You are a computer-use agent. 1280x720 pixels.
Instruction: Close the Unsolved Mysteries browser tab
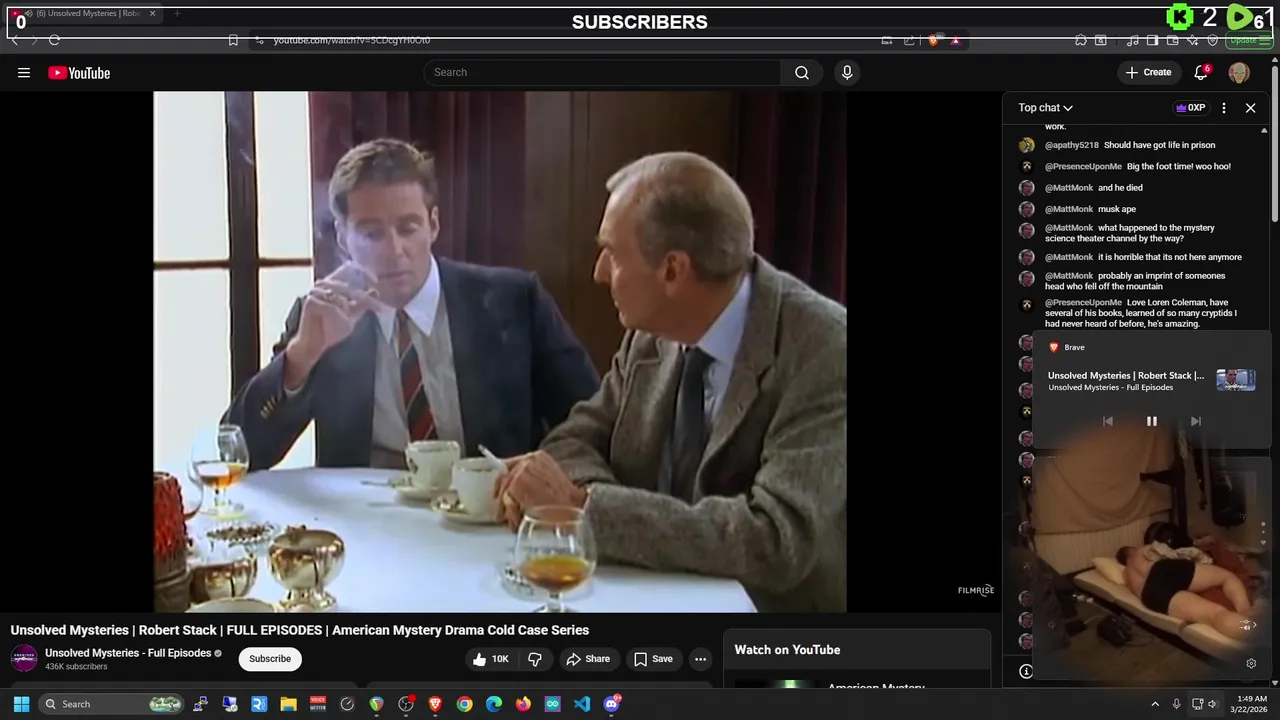[x=152, y=13]
